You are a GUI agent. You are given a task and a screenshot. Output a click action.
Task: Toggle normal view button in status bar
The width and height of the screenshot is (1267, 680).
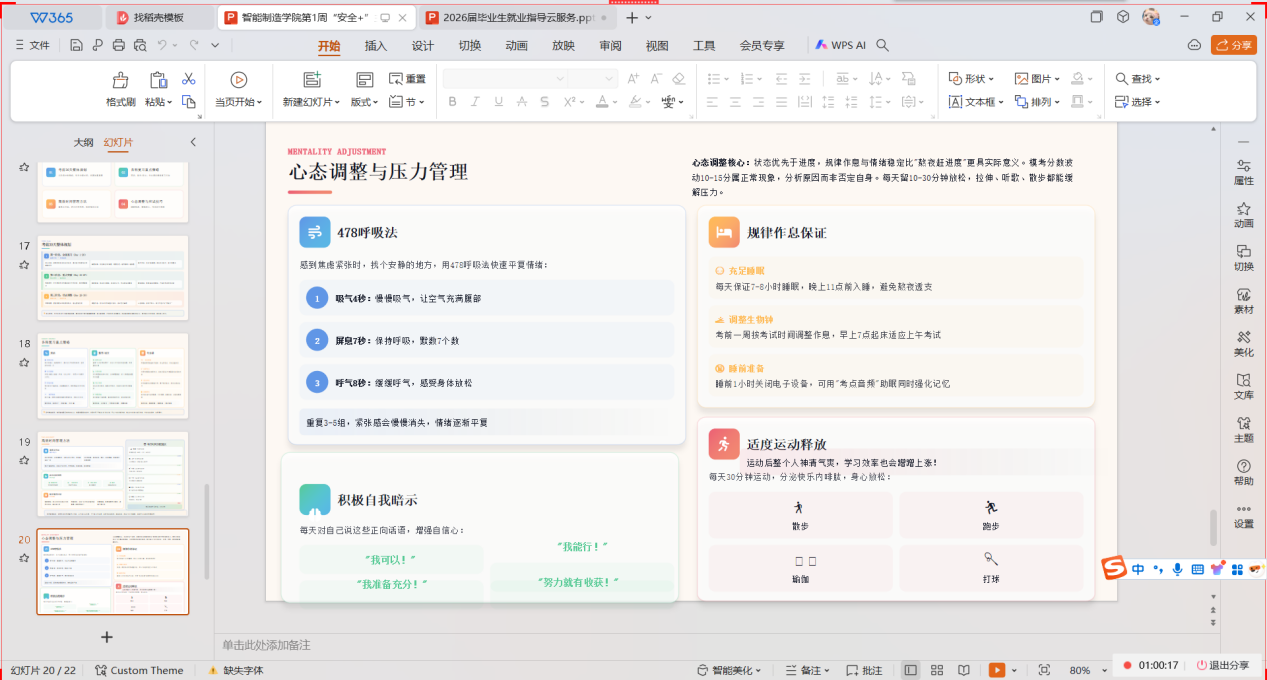click(x=910, y=670)
